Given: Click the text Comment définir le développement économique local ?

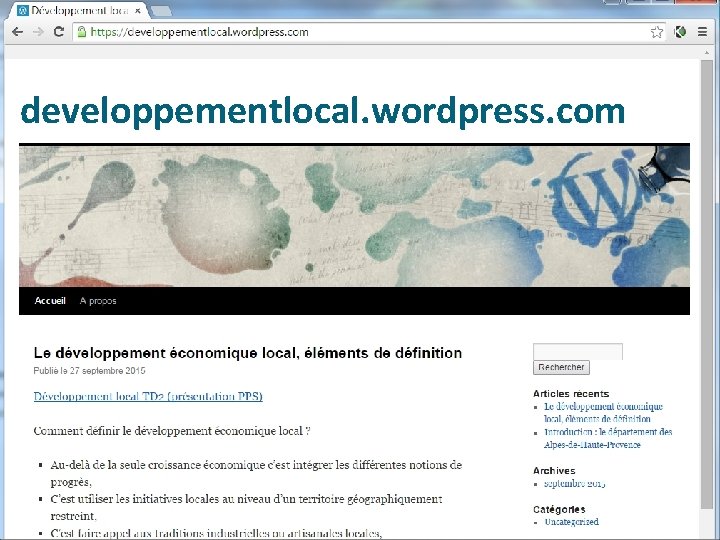Looking at the screenshot, I should pos(172,431).
